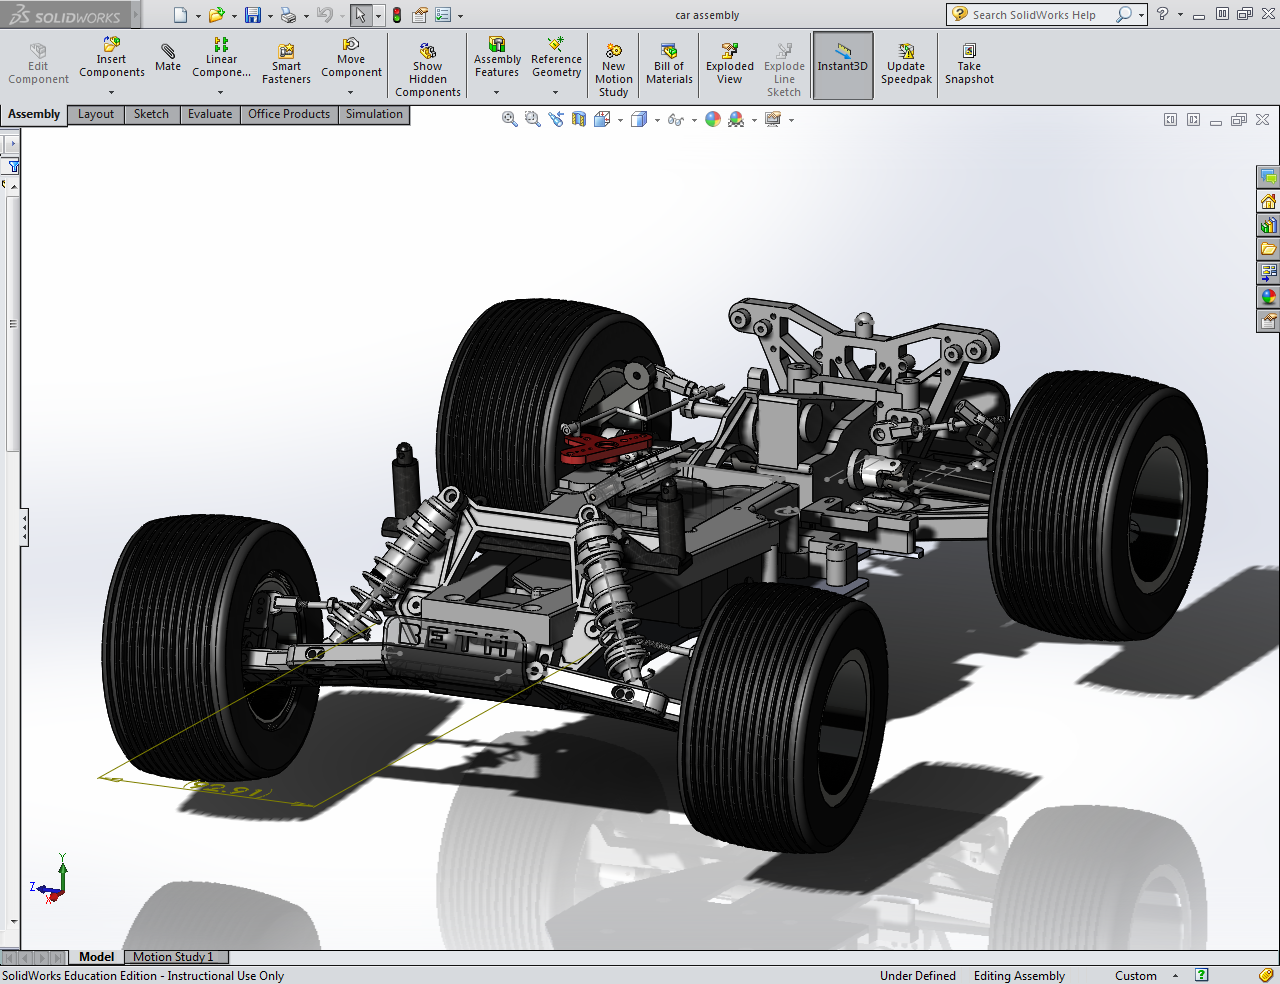The width and height of the screenshot is (1280, 984).
Task: Open the Evaluate ribbon tab
Action: coord(209,114)
